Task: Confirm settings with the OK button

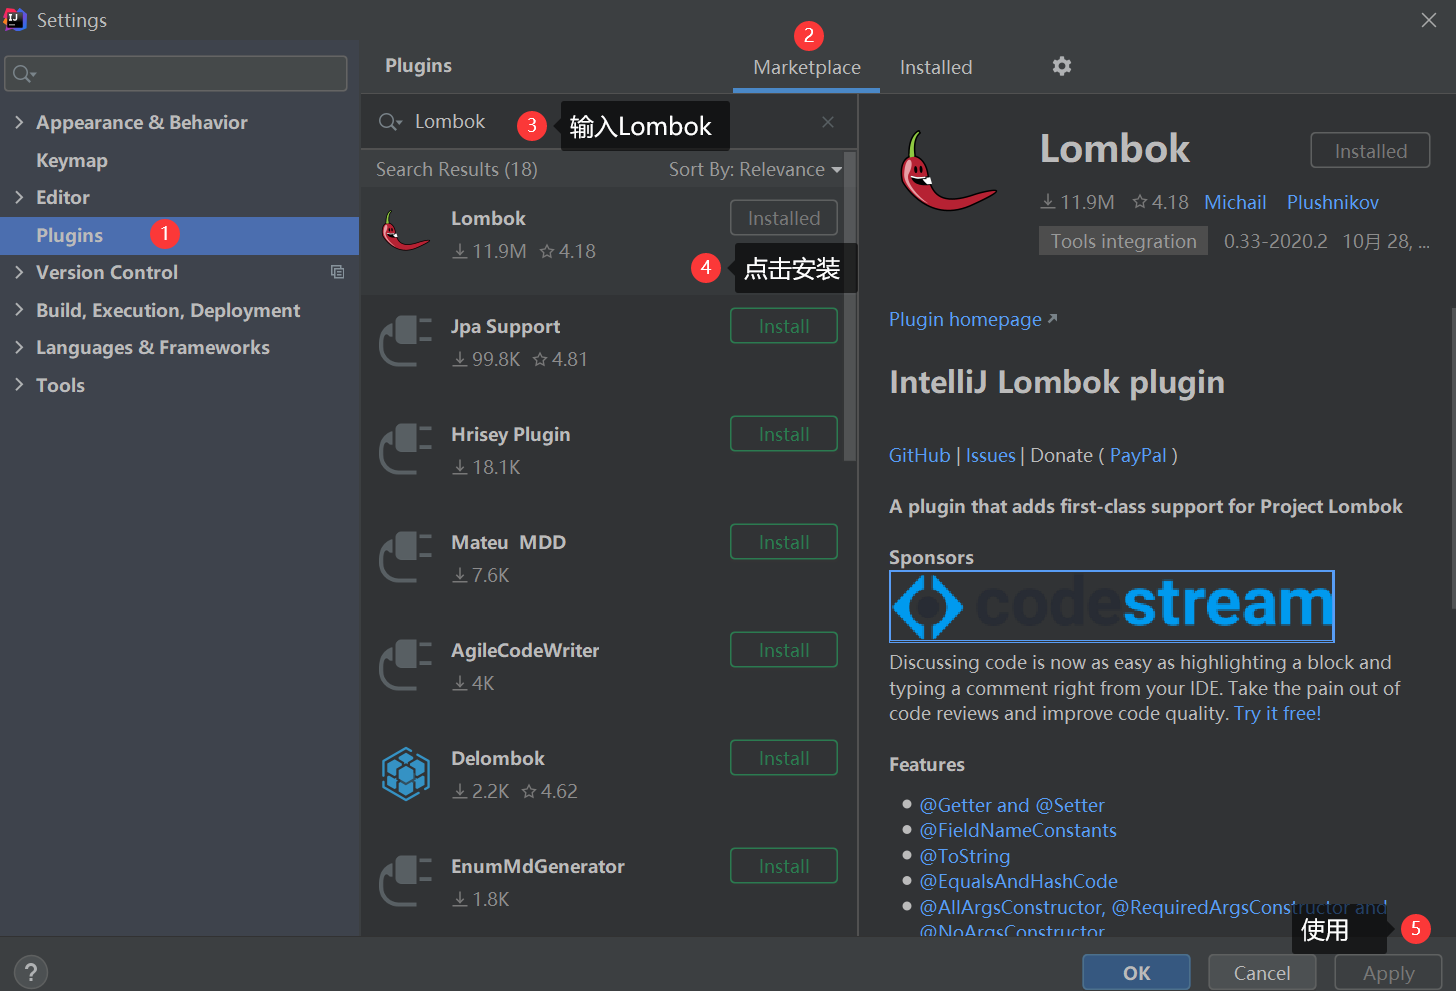Action: pyautogui.click(x=1136, y=971)
